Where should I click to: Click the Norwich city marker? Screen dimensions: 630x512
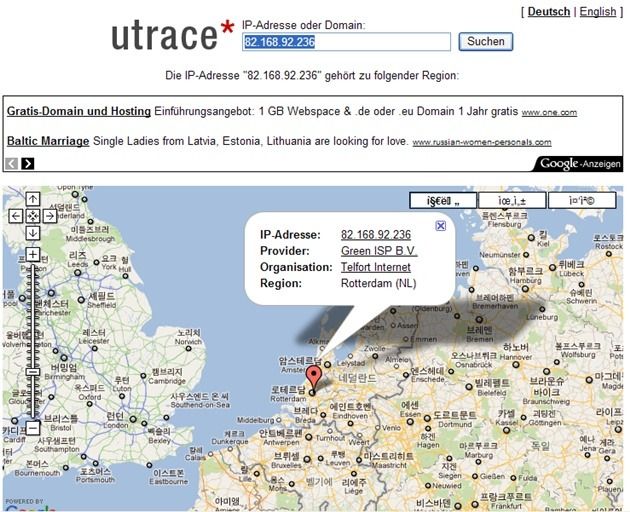(188, 348)
